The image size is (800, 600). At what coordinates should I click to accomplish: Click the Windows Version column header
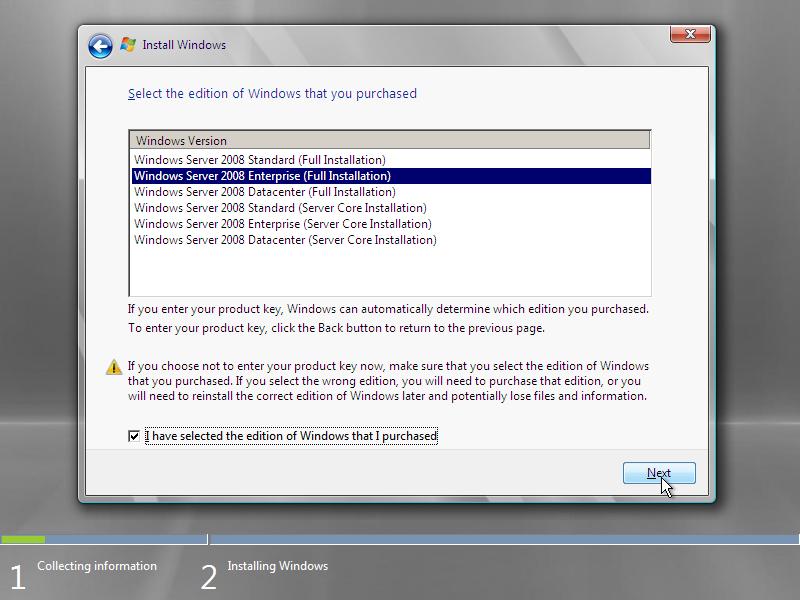pos(390,140)
